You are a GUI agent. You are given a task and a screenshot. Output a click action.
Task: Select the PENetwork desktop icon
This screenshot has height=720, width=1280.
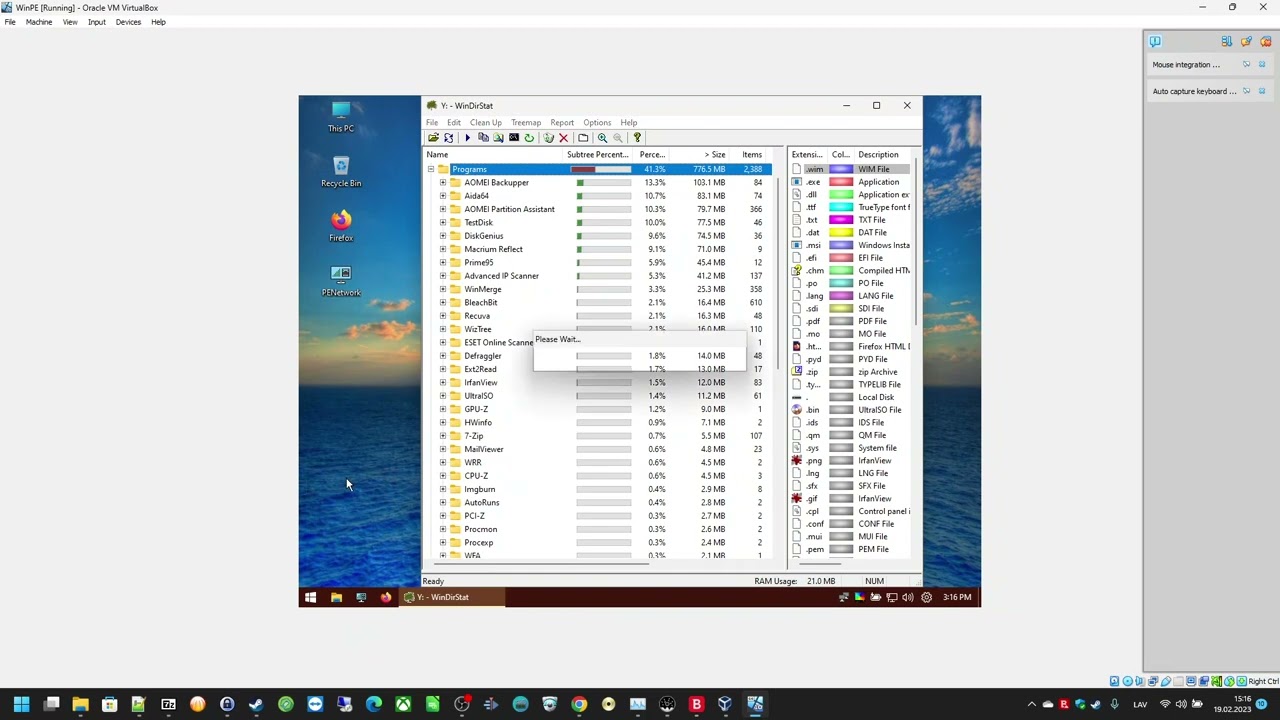pos(341,281)
